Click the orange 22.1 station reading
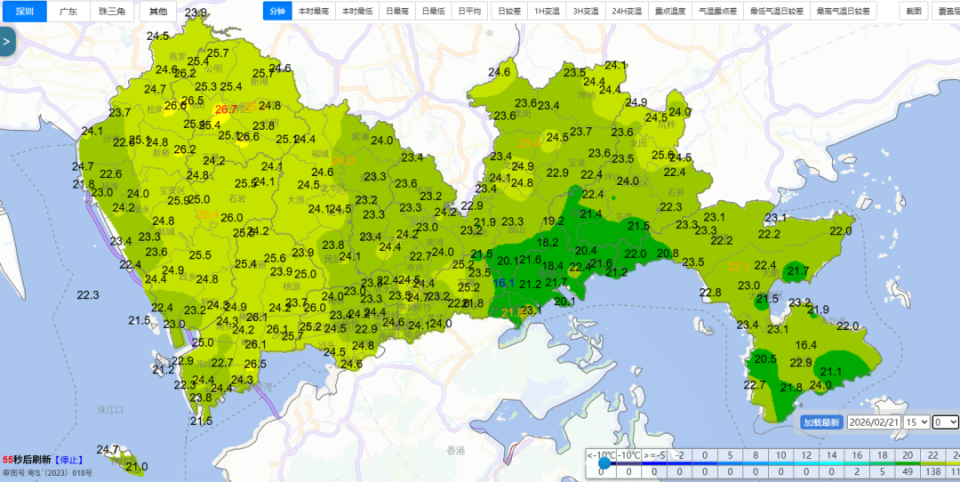 738,267
